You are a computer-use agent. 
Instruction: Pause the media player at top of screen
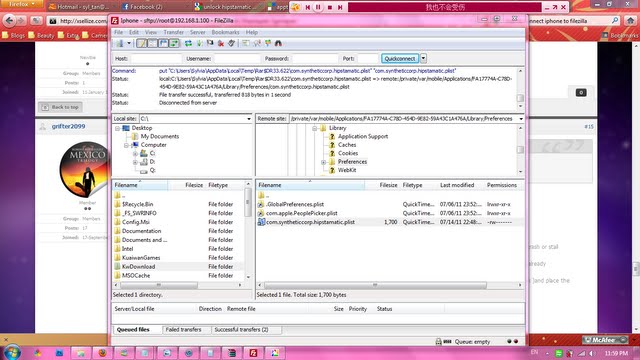coord(318,7)
